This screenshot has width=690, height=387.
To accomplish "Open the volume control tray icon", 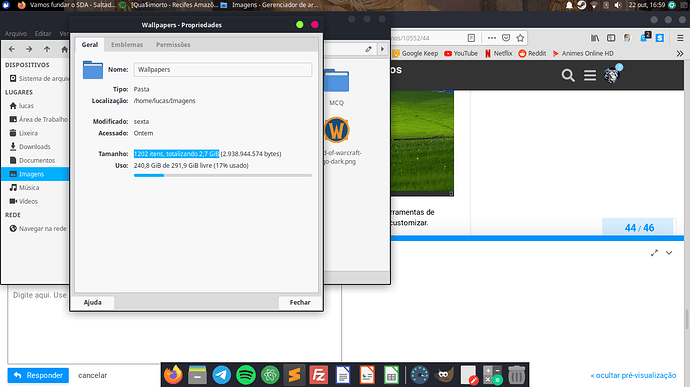I will (x=618, y=5).
